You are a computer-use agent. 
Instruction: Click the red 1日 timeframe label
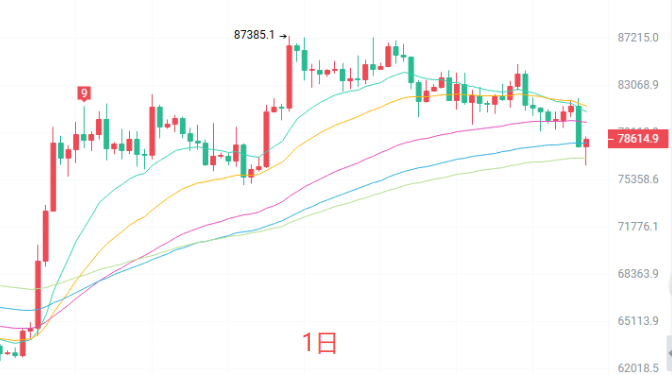pos(319,342)
